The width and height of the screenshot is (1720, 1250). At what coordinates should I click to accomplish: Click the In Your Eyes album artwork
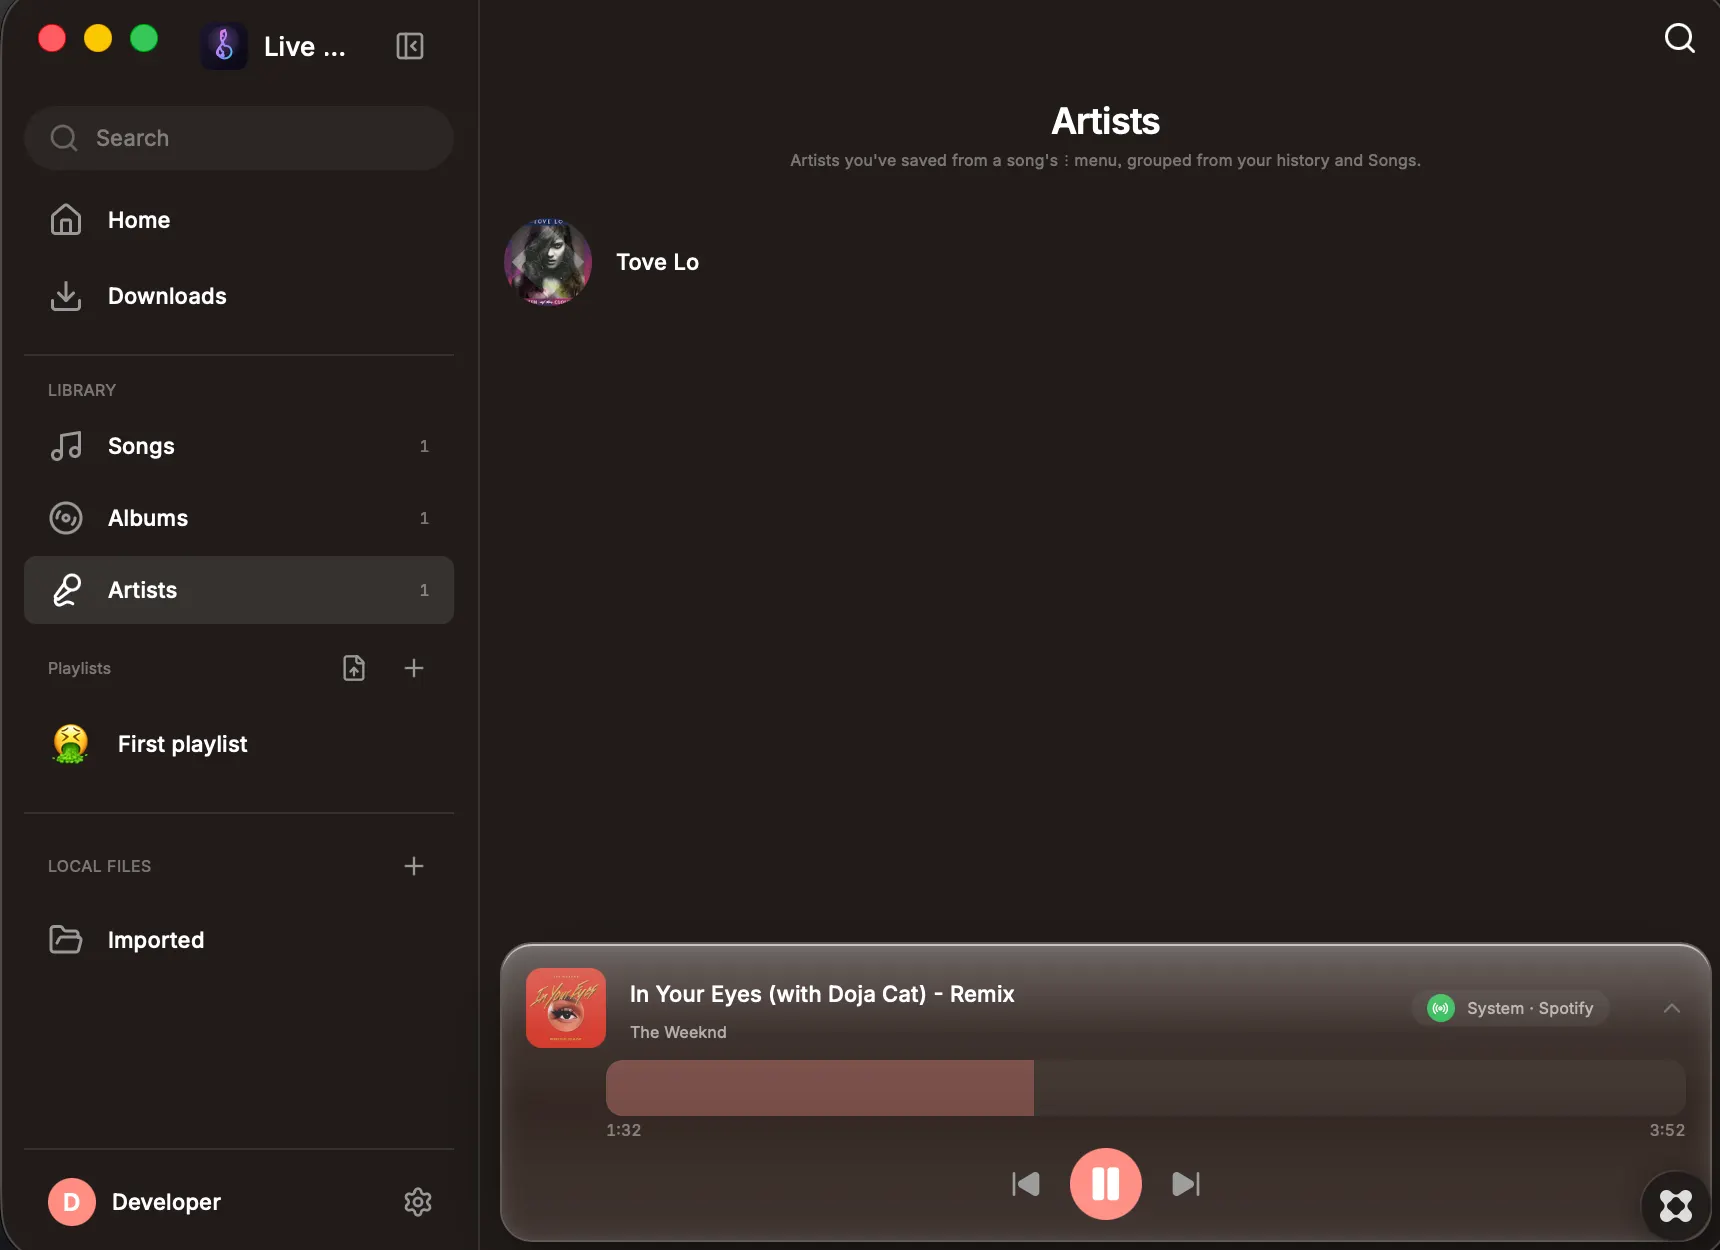pos(566,1008)
